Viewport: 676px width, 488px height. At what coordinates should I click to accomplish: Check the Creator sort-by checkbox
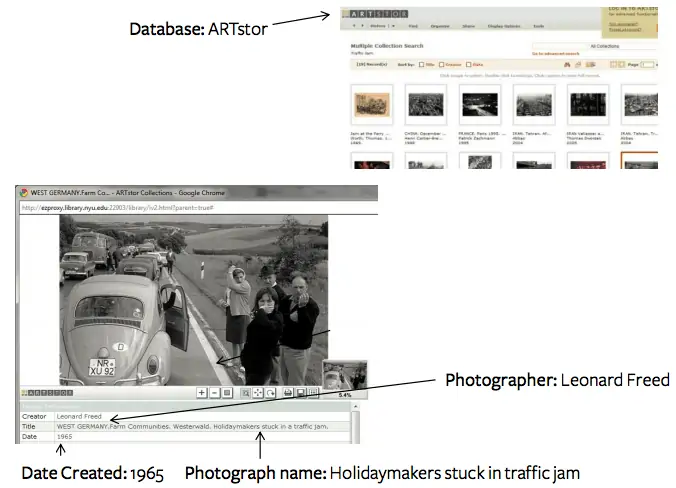click(442, 64)
